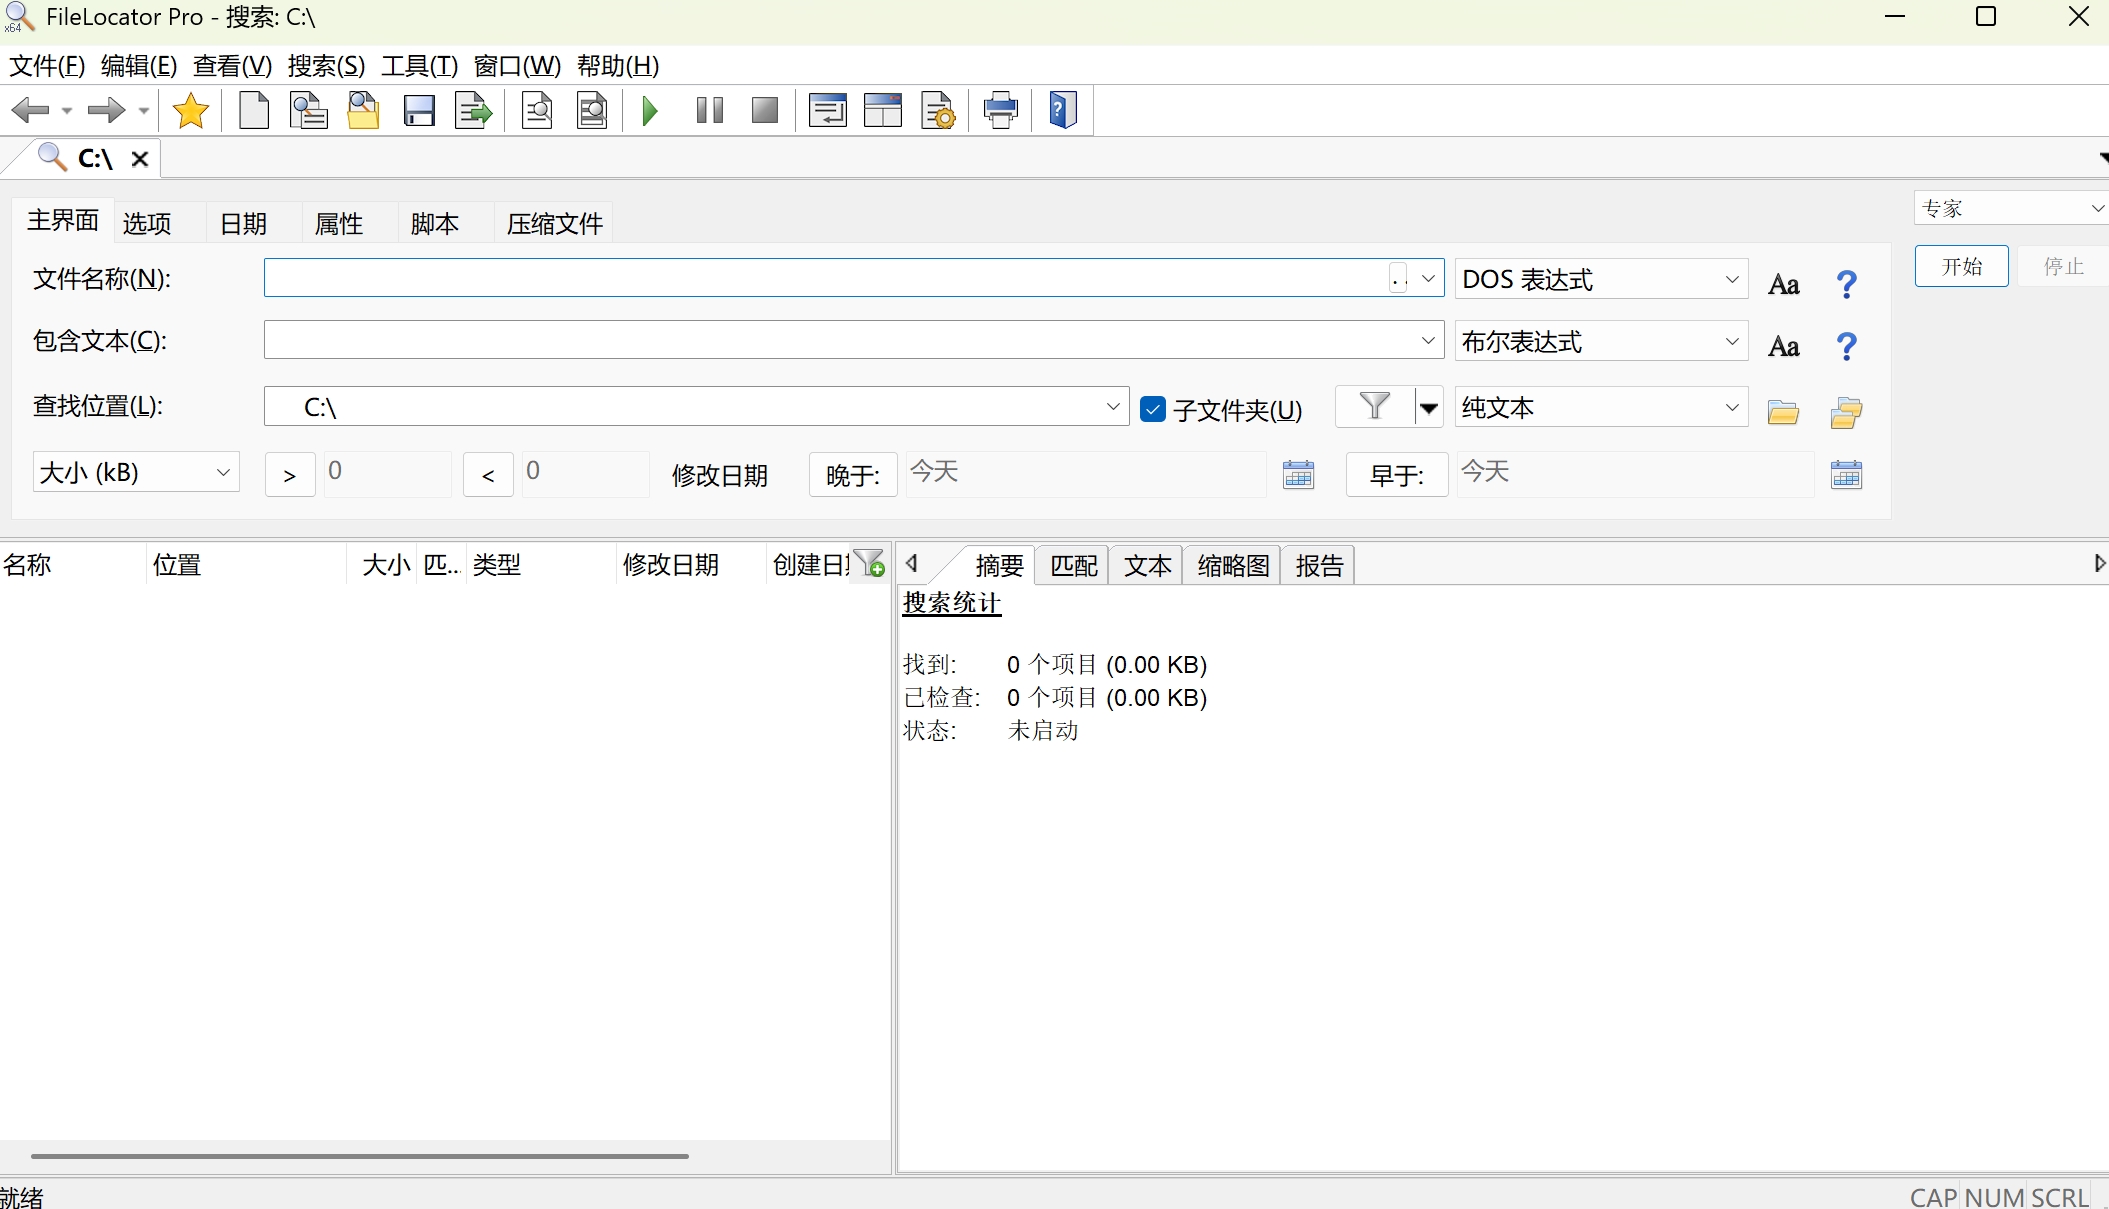The width and height of the screenshot is (2109, 1209).
Task: Expand the filter arrow dropdown beside funnel
Action: 1429,407
